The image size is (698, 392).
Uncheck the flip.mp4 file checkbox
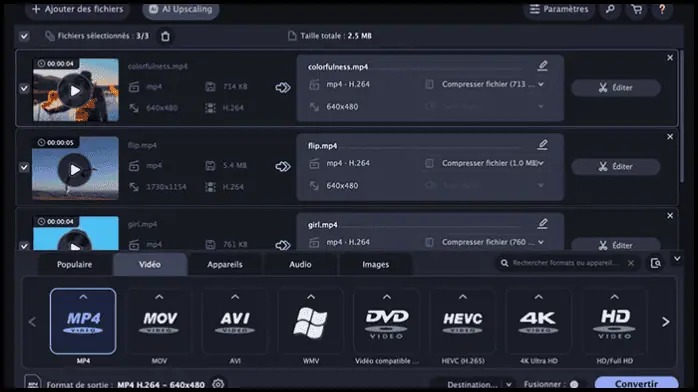[x=24, y=167]
